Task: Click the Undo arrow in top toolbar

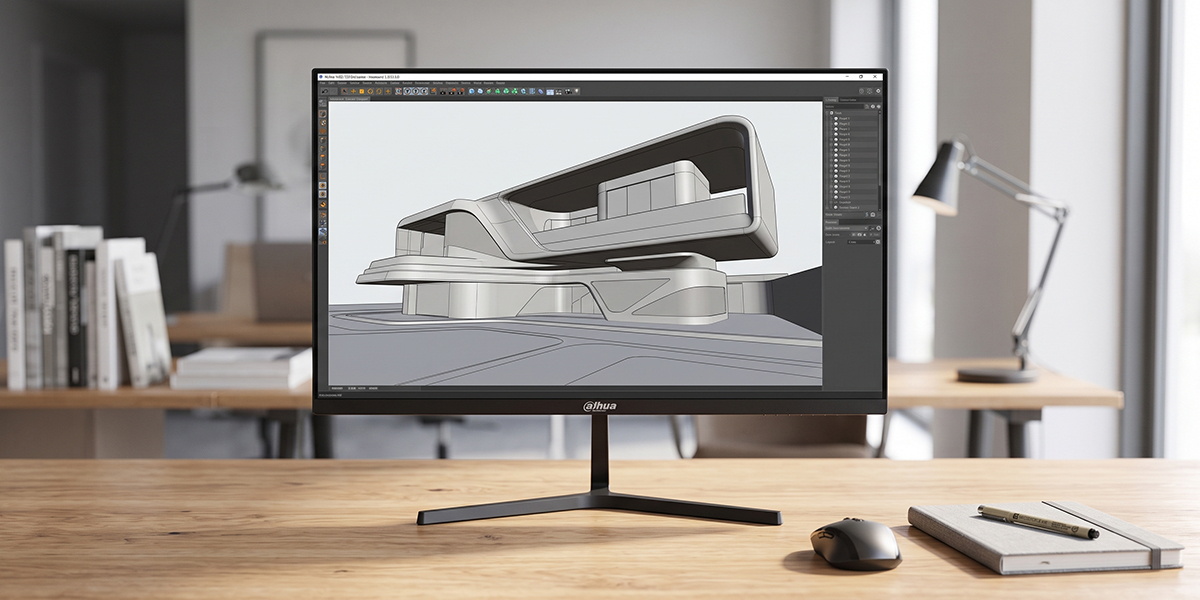Action: pos(325,91)
